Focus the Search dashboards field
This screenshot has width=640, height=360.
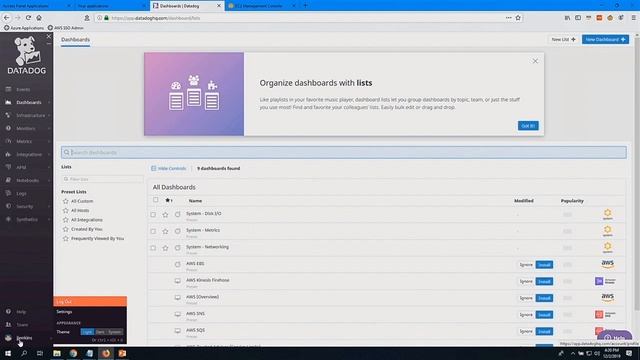click(x=344, y=152)
